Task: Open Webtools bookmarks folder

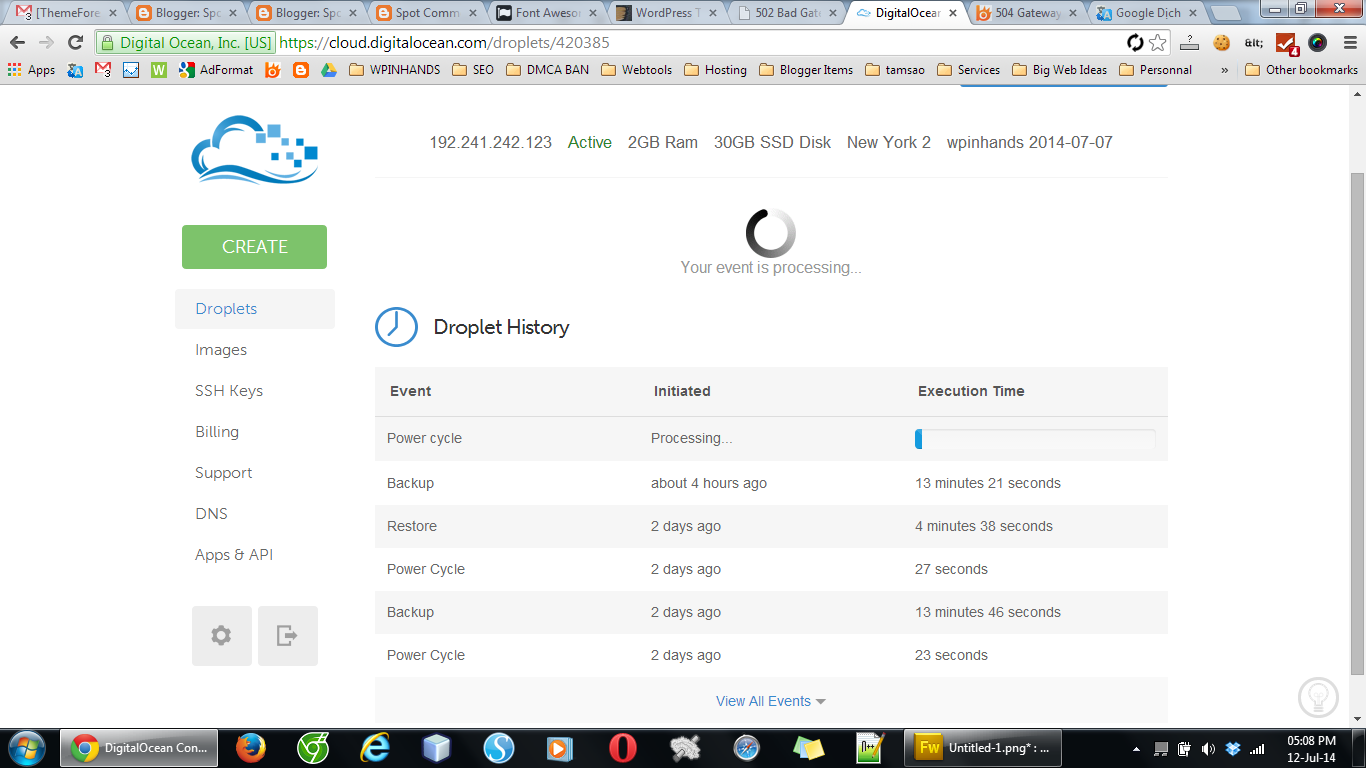Action: tap(636, 70)
